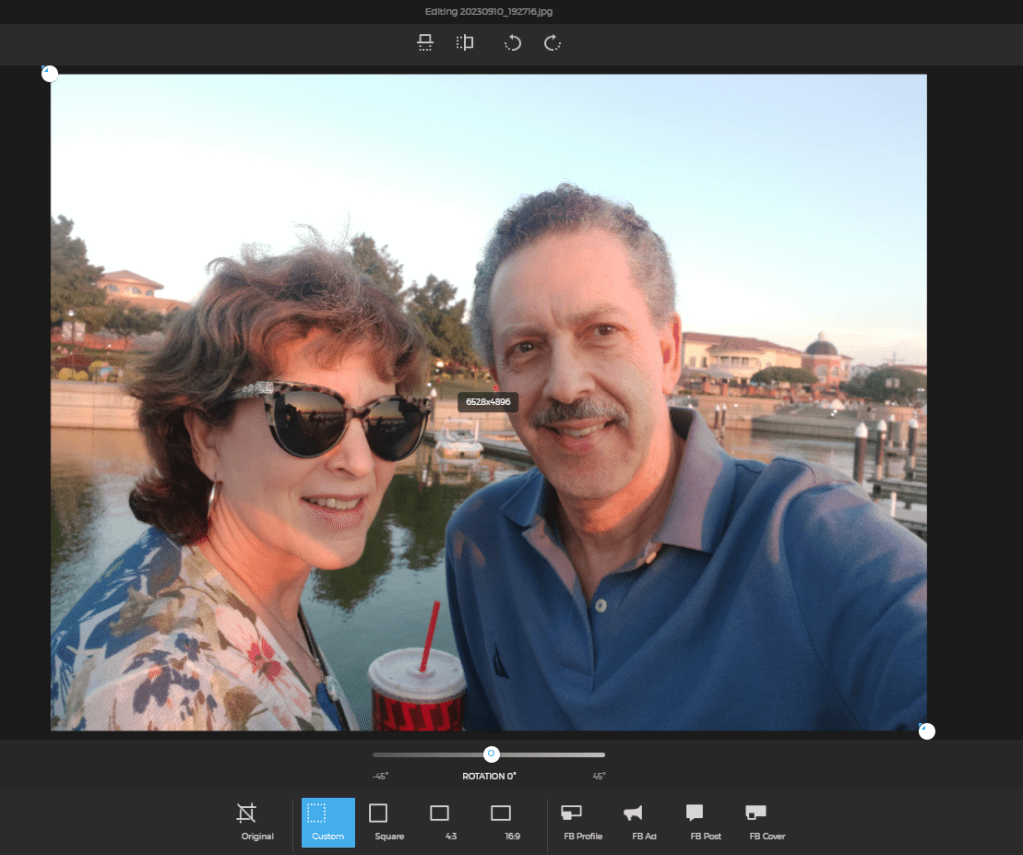Select the FB Profile crop preset
The image size is (1023, 855).
pyautogui.click(x=582, y=821)
